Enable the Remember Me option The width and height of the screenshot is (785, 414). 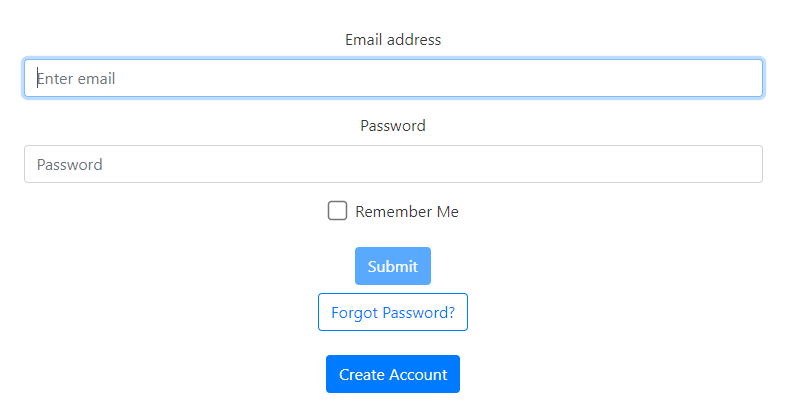(338, 211)
